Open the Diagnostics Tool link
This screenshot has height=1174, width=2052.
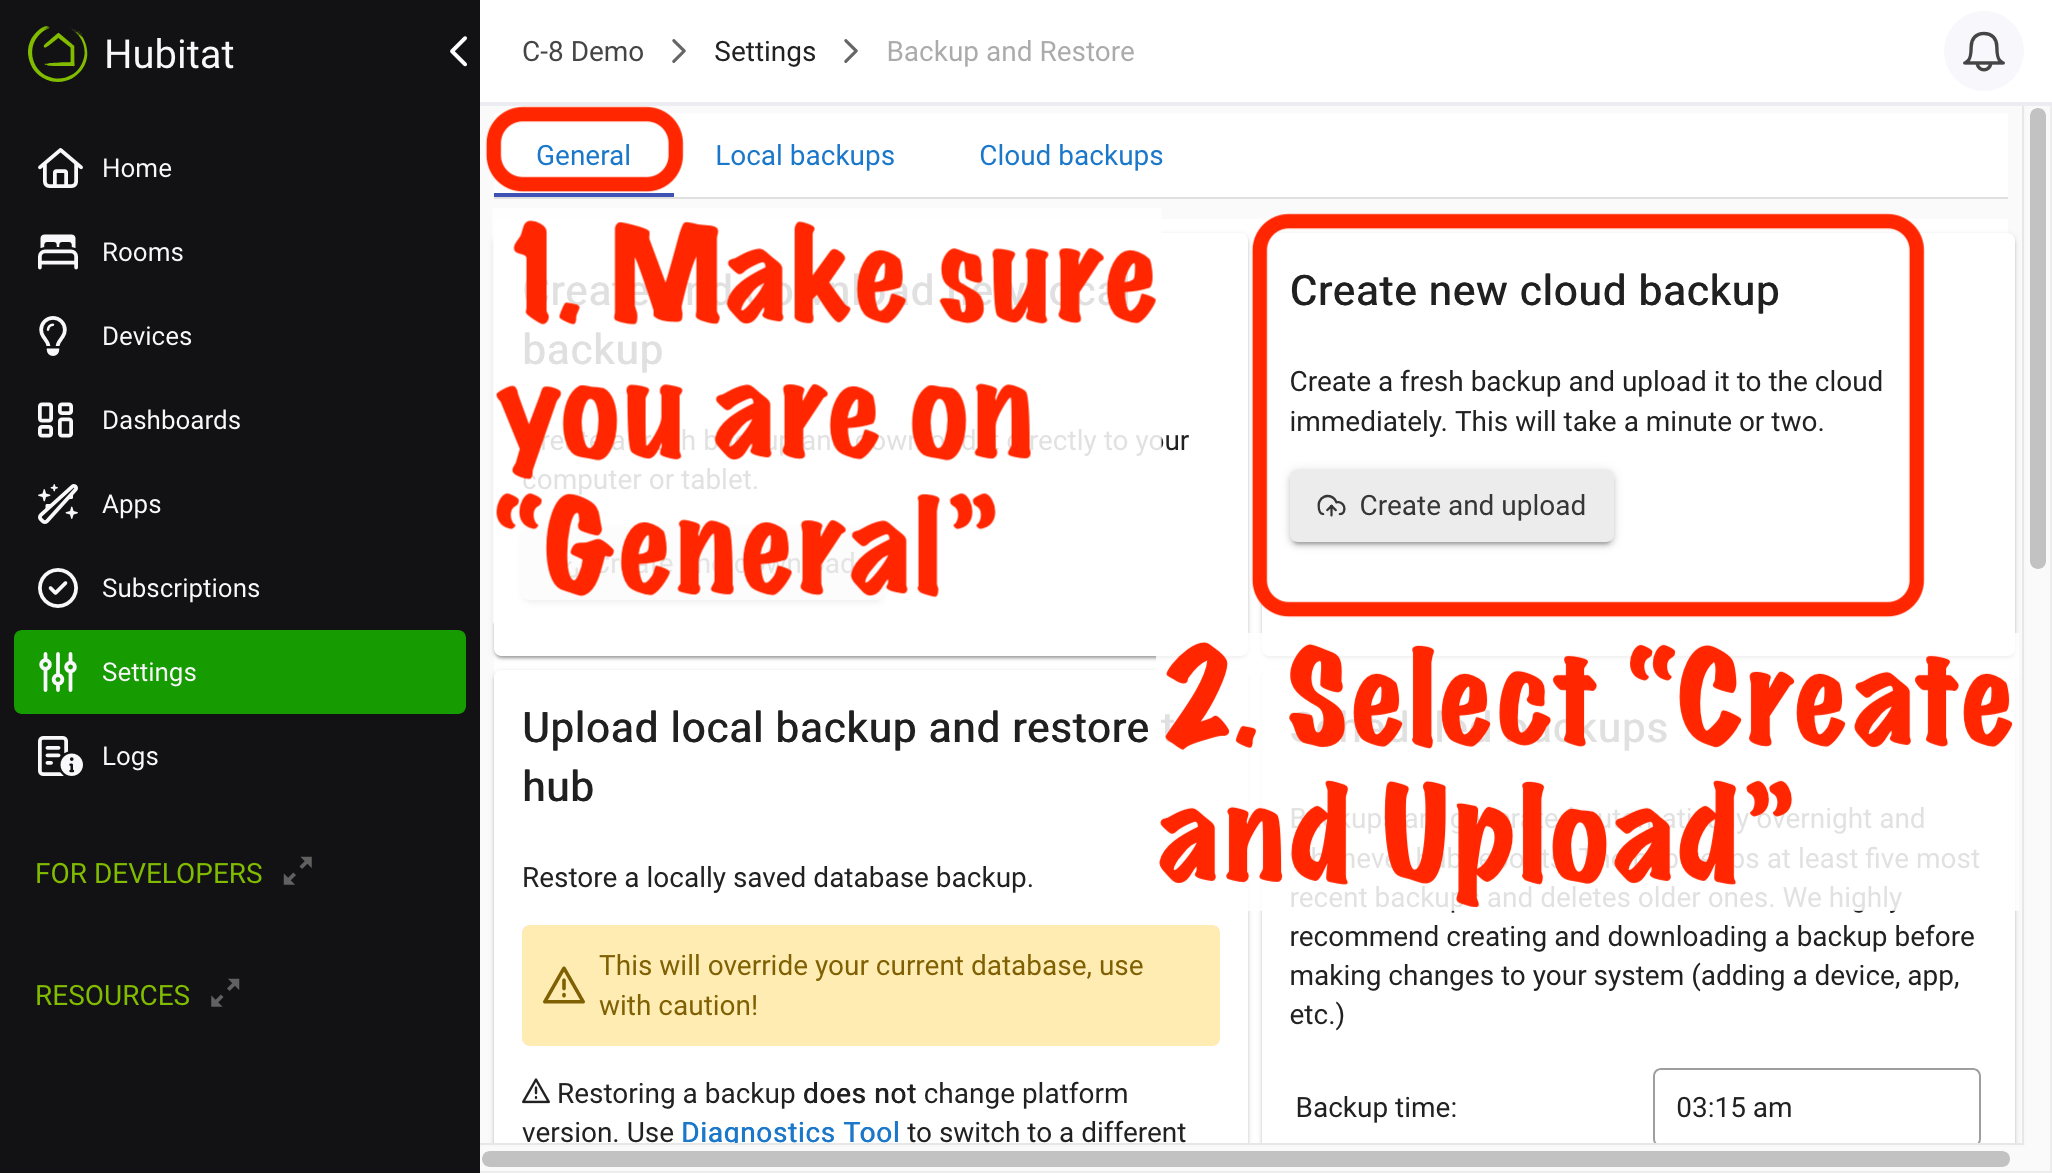[x=790, y=1131]
